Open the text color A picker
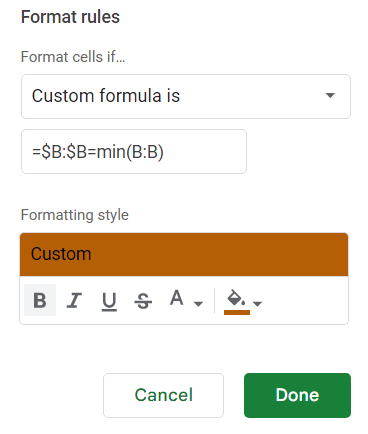This screenshot has width=368, height=434. 177,298
